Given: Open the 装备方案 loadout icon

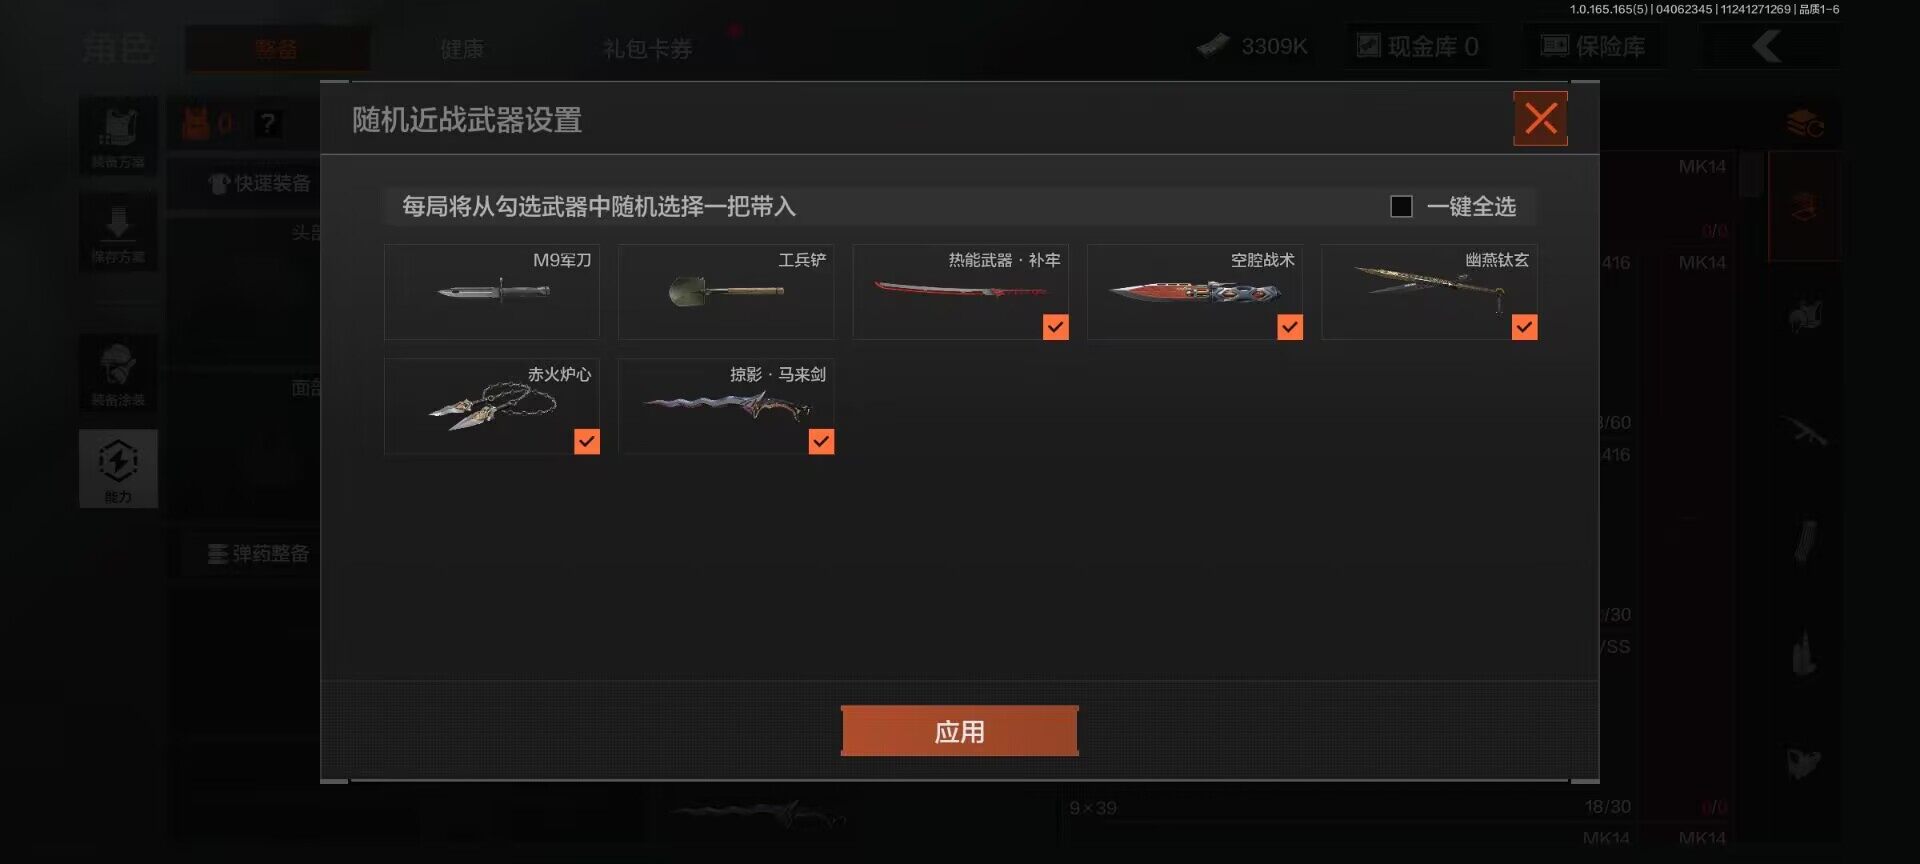Looking at the screenshot, I should point(118,136).
